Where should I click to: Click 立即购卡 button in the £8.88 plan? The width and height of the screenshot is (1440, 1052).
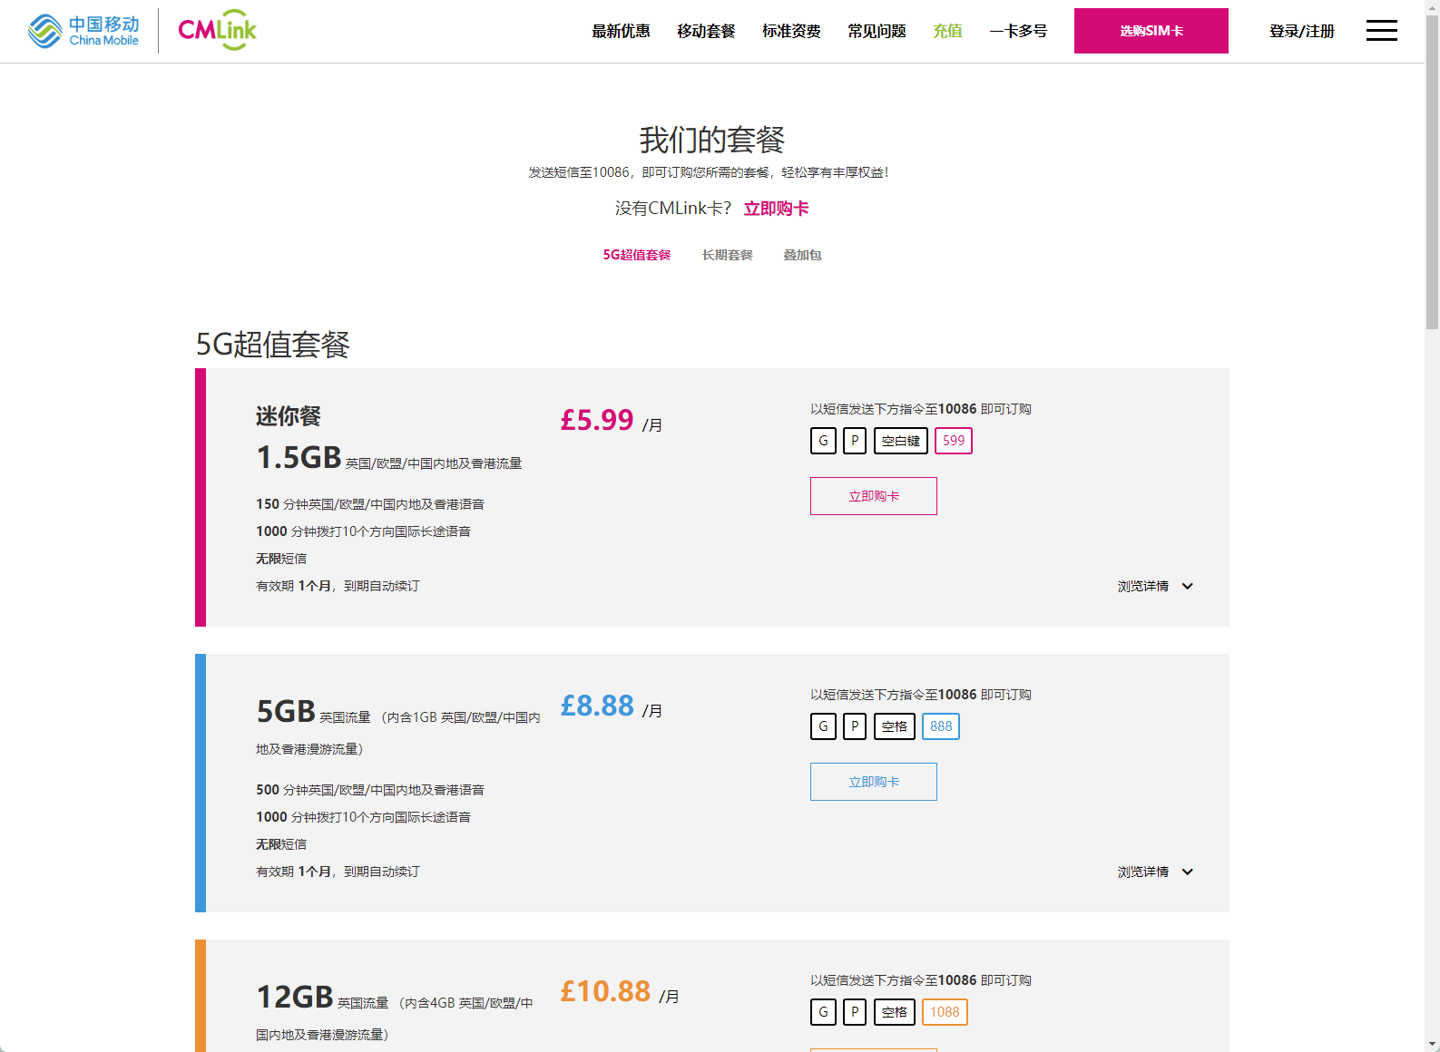tap(873, 782)
